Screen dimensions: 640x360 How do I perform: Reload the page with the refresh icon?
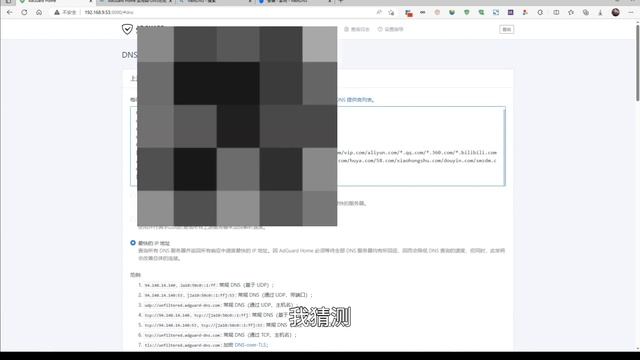point(24,12)
